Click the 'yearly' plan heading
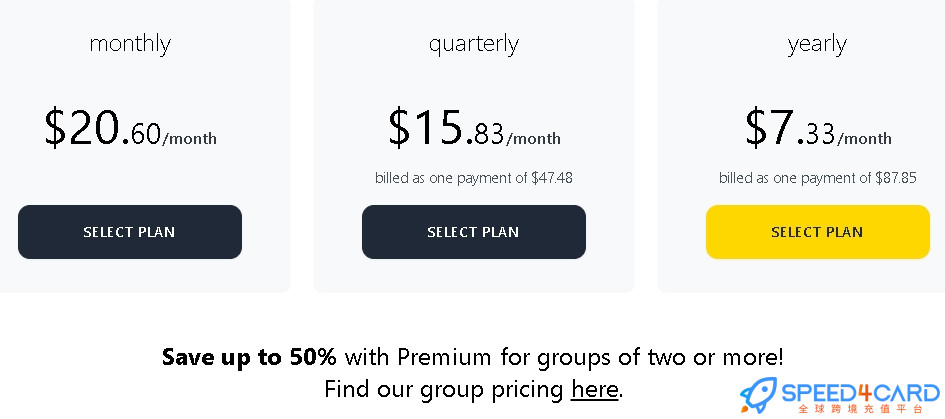This screenshot has width=945, height=419. (817, 44)
